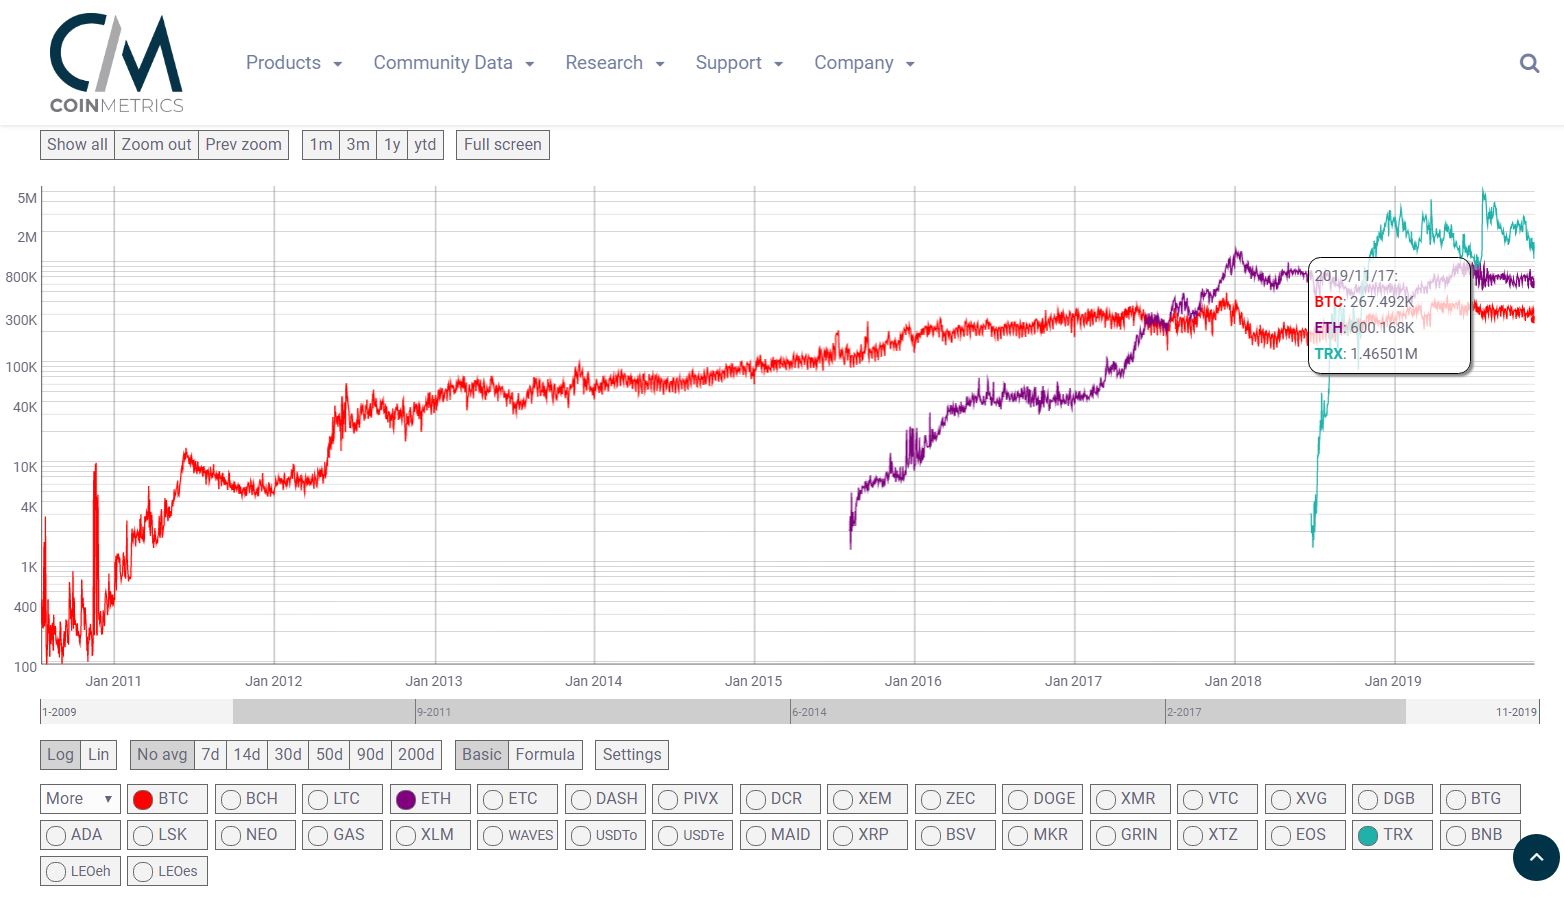The image size is (1564, 897).
Task: Enable the XLM series
Action: [430, 835]
